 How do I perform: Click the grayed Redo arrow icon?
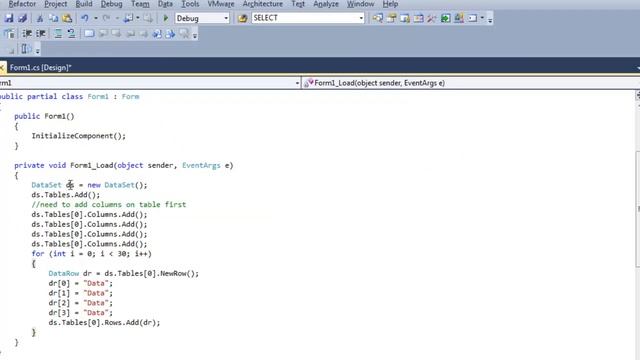[107, 18]
